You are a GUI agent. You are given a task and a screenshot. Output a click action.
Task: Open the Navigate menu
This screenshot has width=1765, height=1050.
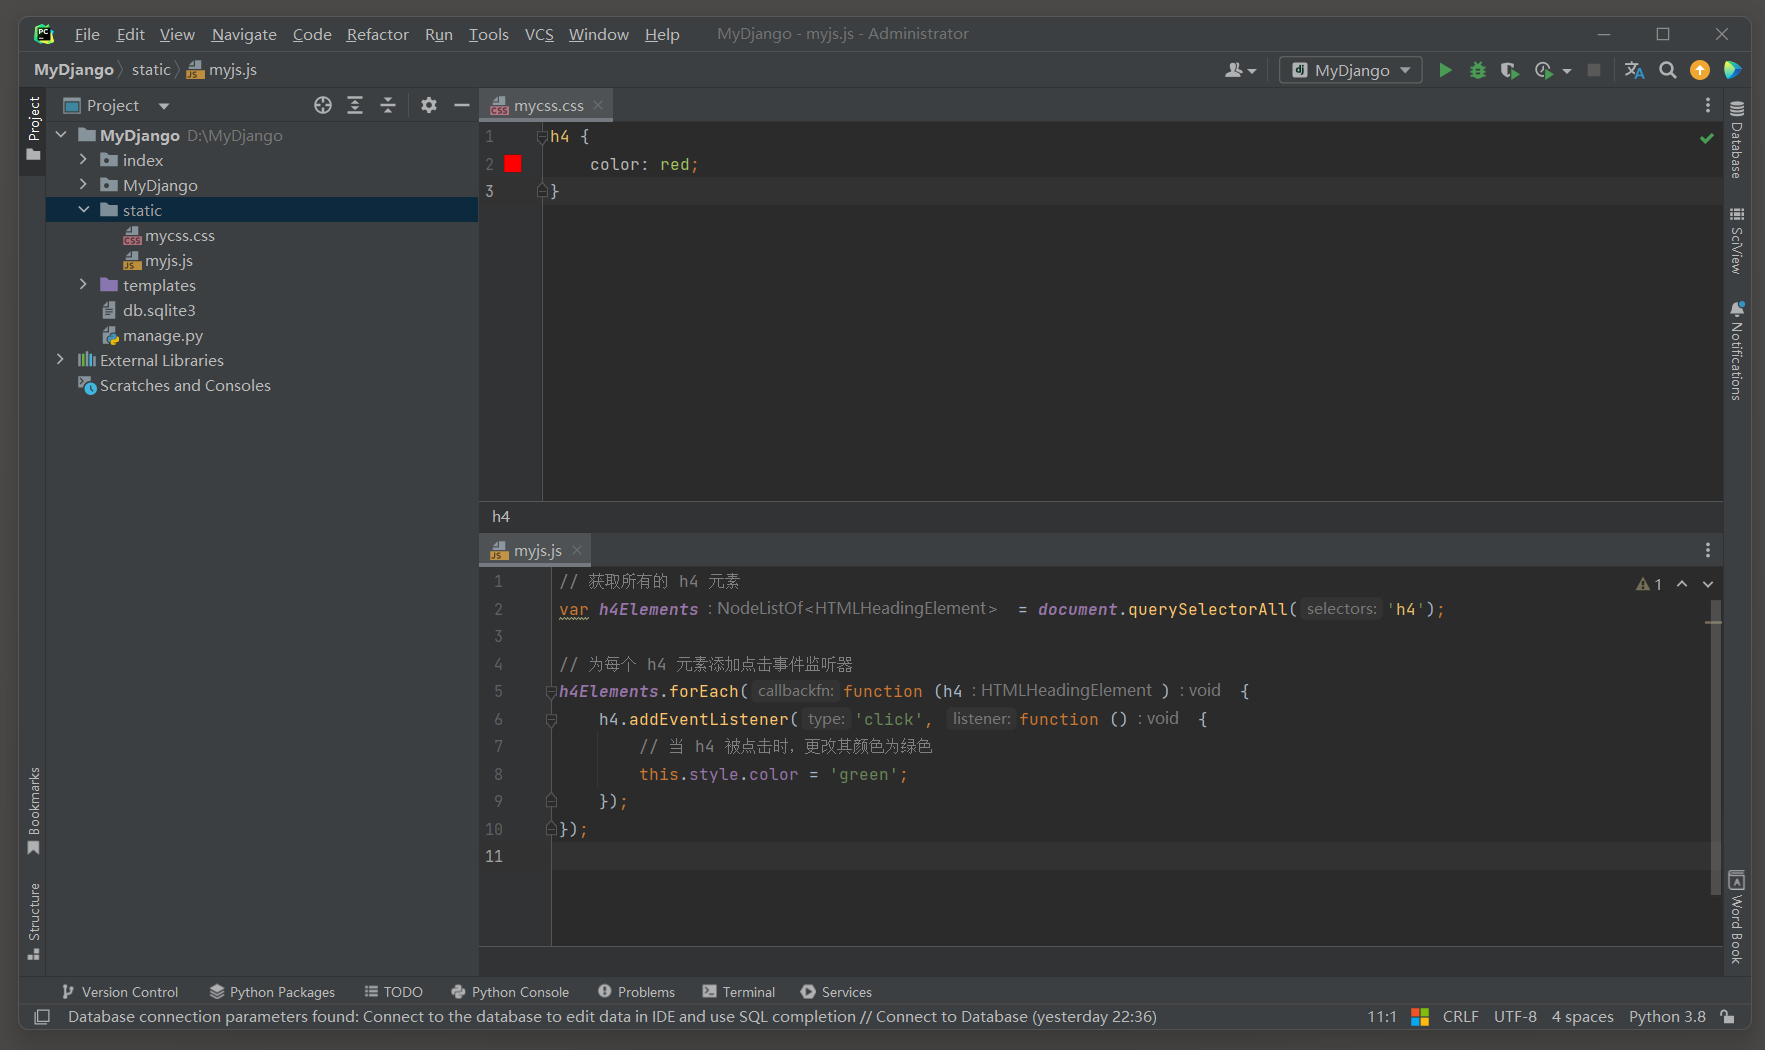(244, 34)
